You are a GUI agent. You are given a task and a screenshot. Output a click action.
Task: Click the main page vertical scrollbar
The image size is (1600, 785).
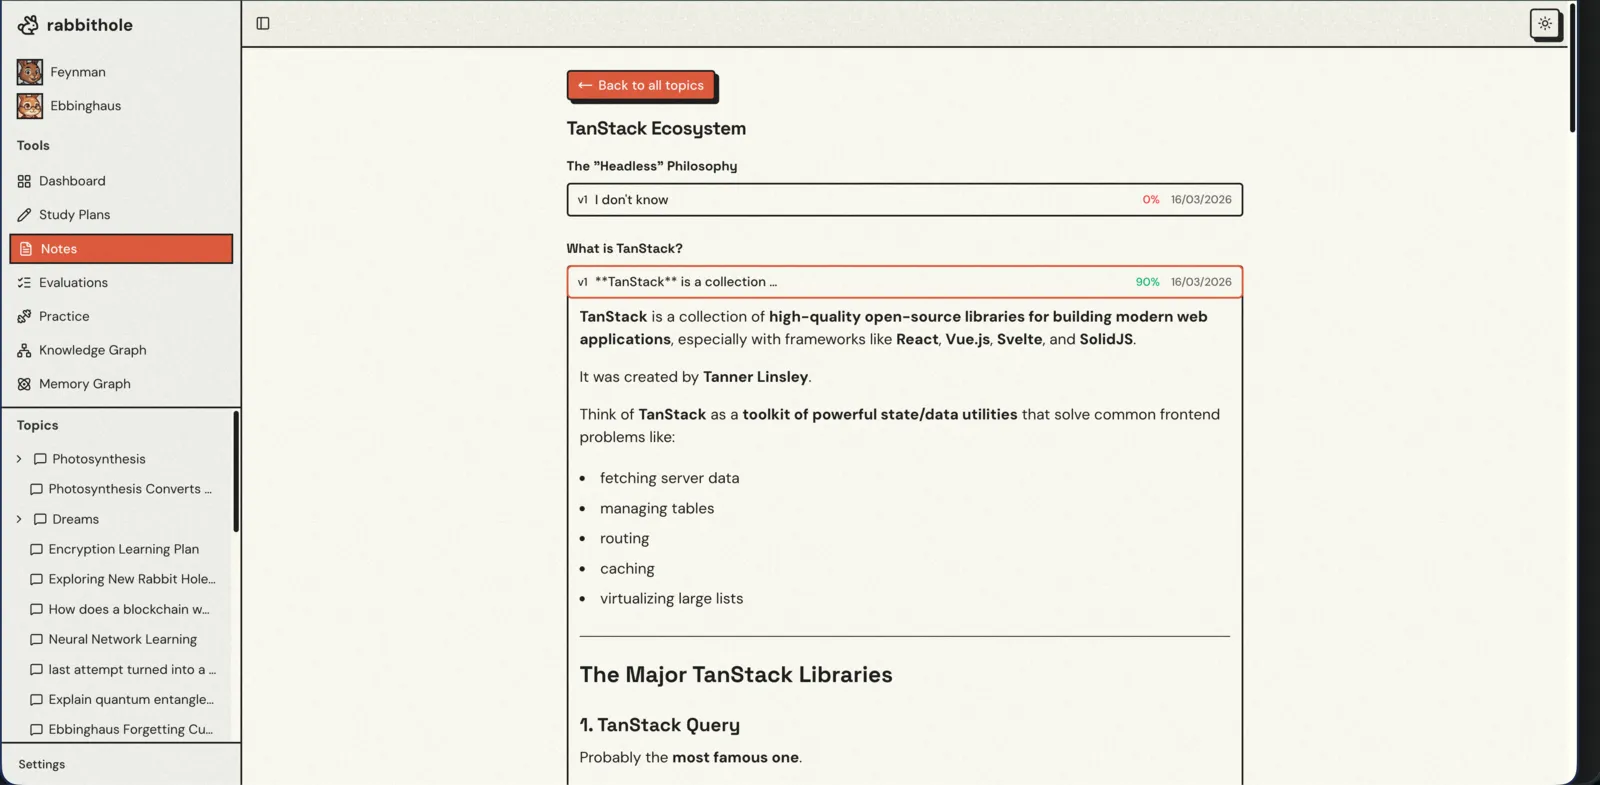[x=1572, y=67]
